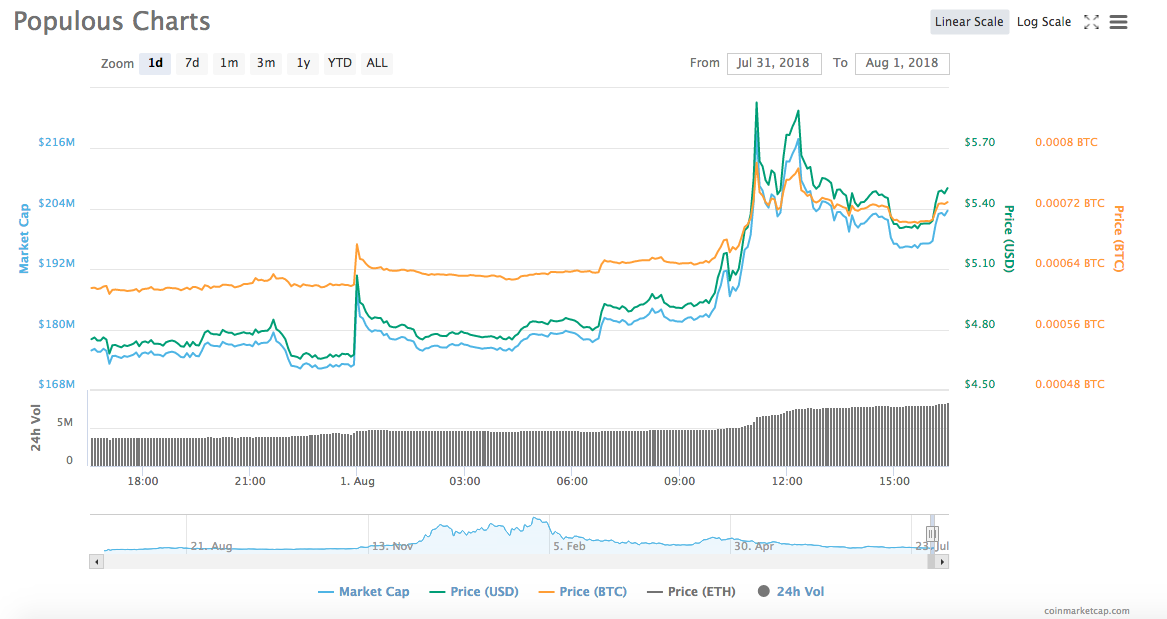The width and height of the screenshot is (1167, 619).
Task: Click the 13. Nov navigator label
Action: pyautogui.click(x=392, y=546)
